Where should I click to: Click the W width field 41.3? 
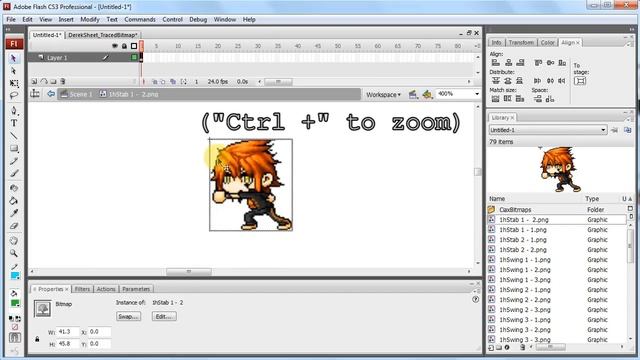point(68,332)
